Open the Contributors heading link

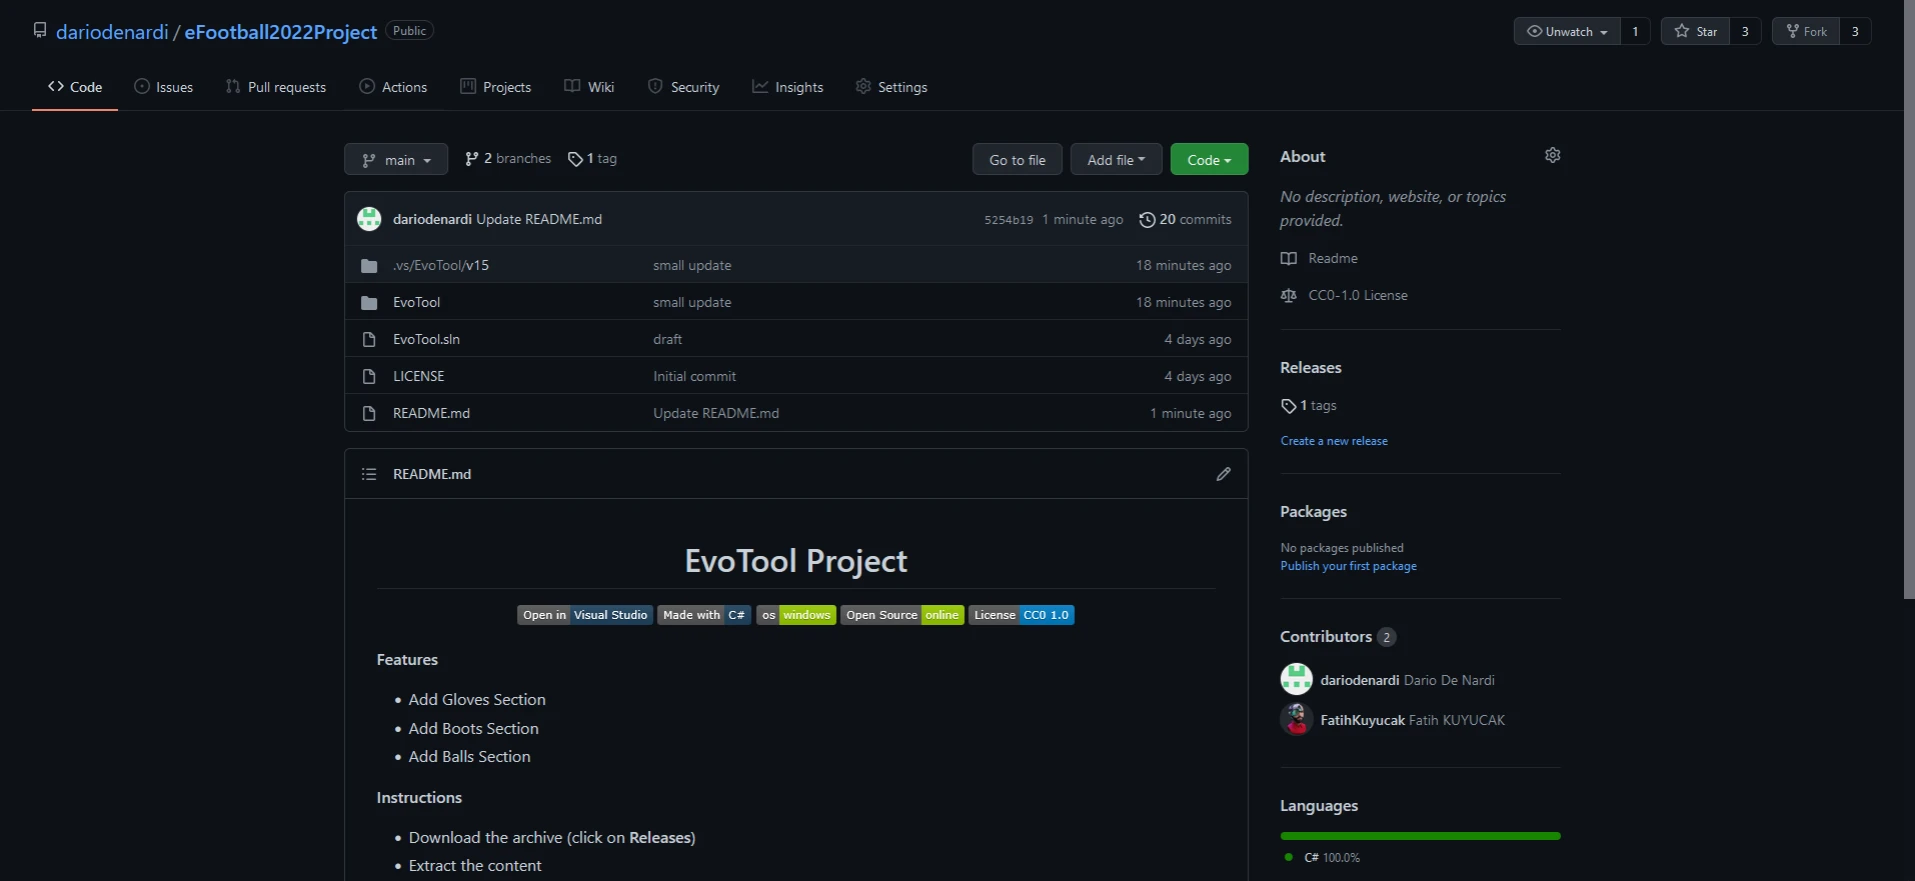coord(1326,637)
